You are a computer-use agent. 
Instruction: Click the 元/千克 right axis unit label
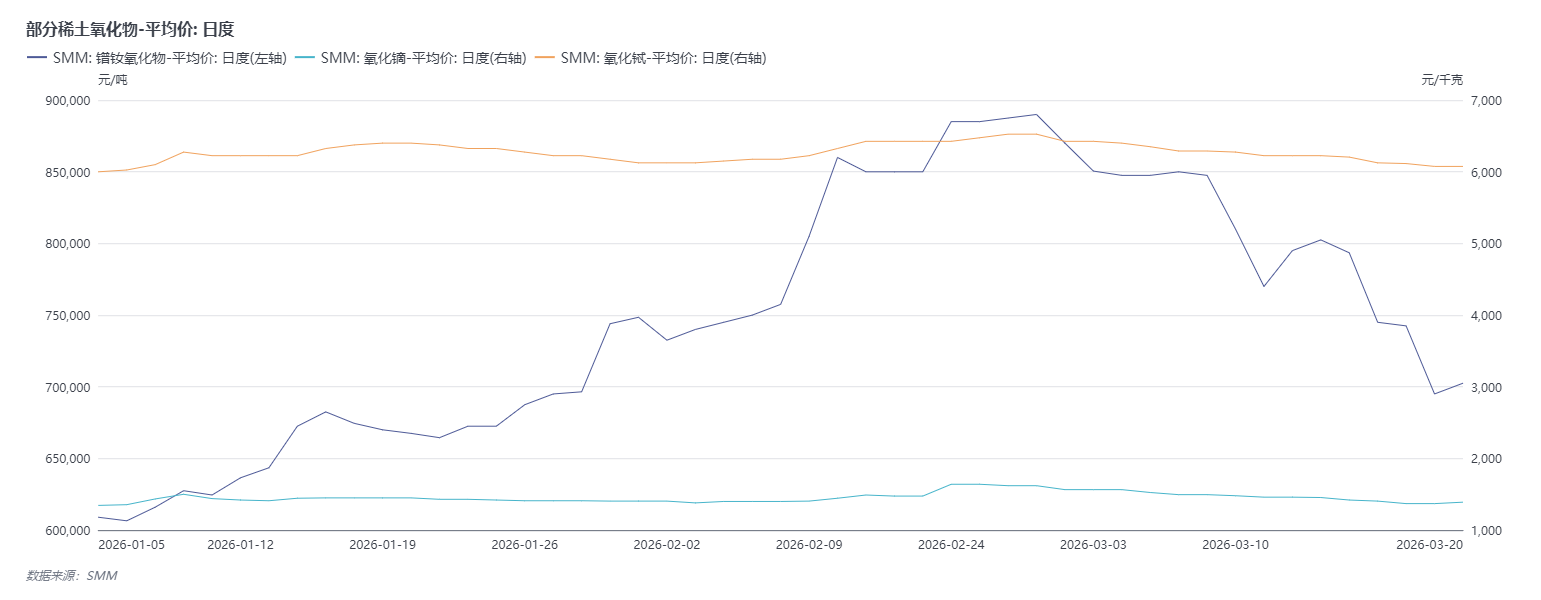(1442, 80)
